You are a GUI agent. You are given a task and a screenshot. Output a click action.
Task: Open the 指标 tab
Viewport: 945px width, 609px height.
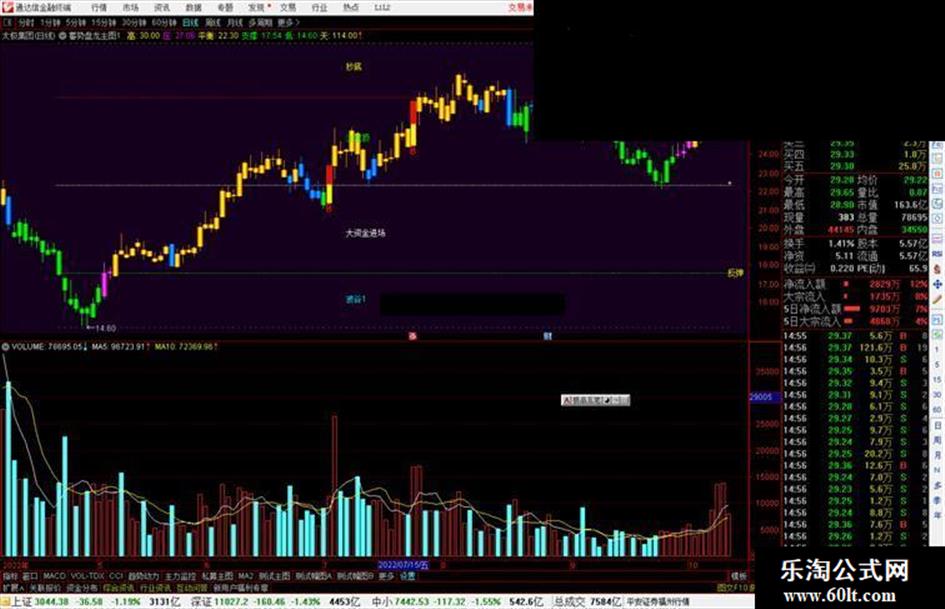pyautogui.click(x=10, y=576)
